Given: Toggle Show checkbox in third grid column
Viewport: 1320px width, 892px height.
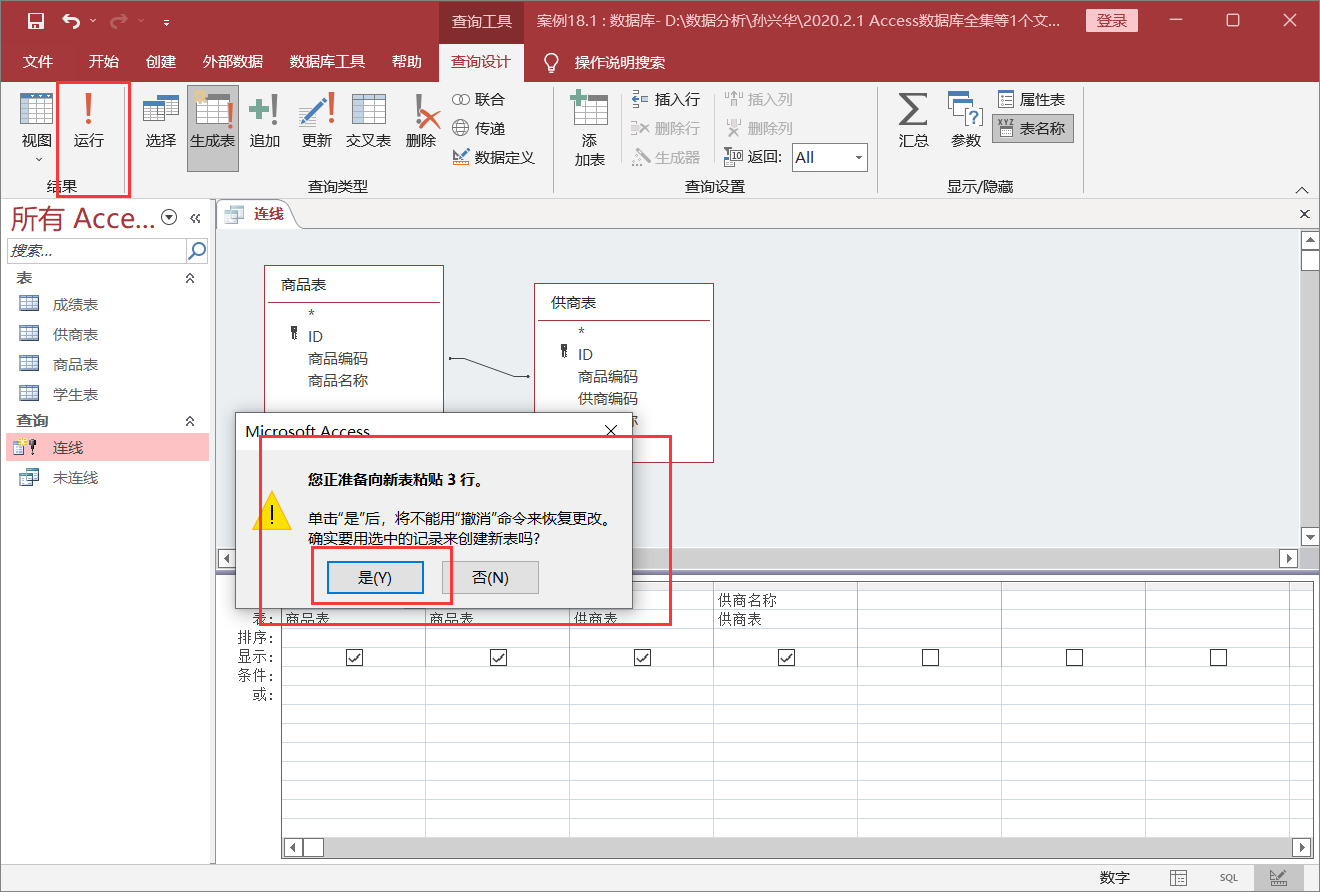Looking at the screenshot, I should click(642, 657).
